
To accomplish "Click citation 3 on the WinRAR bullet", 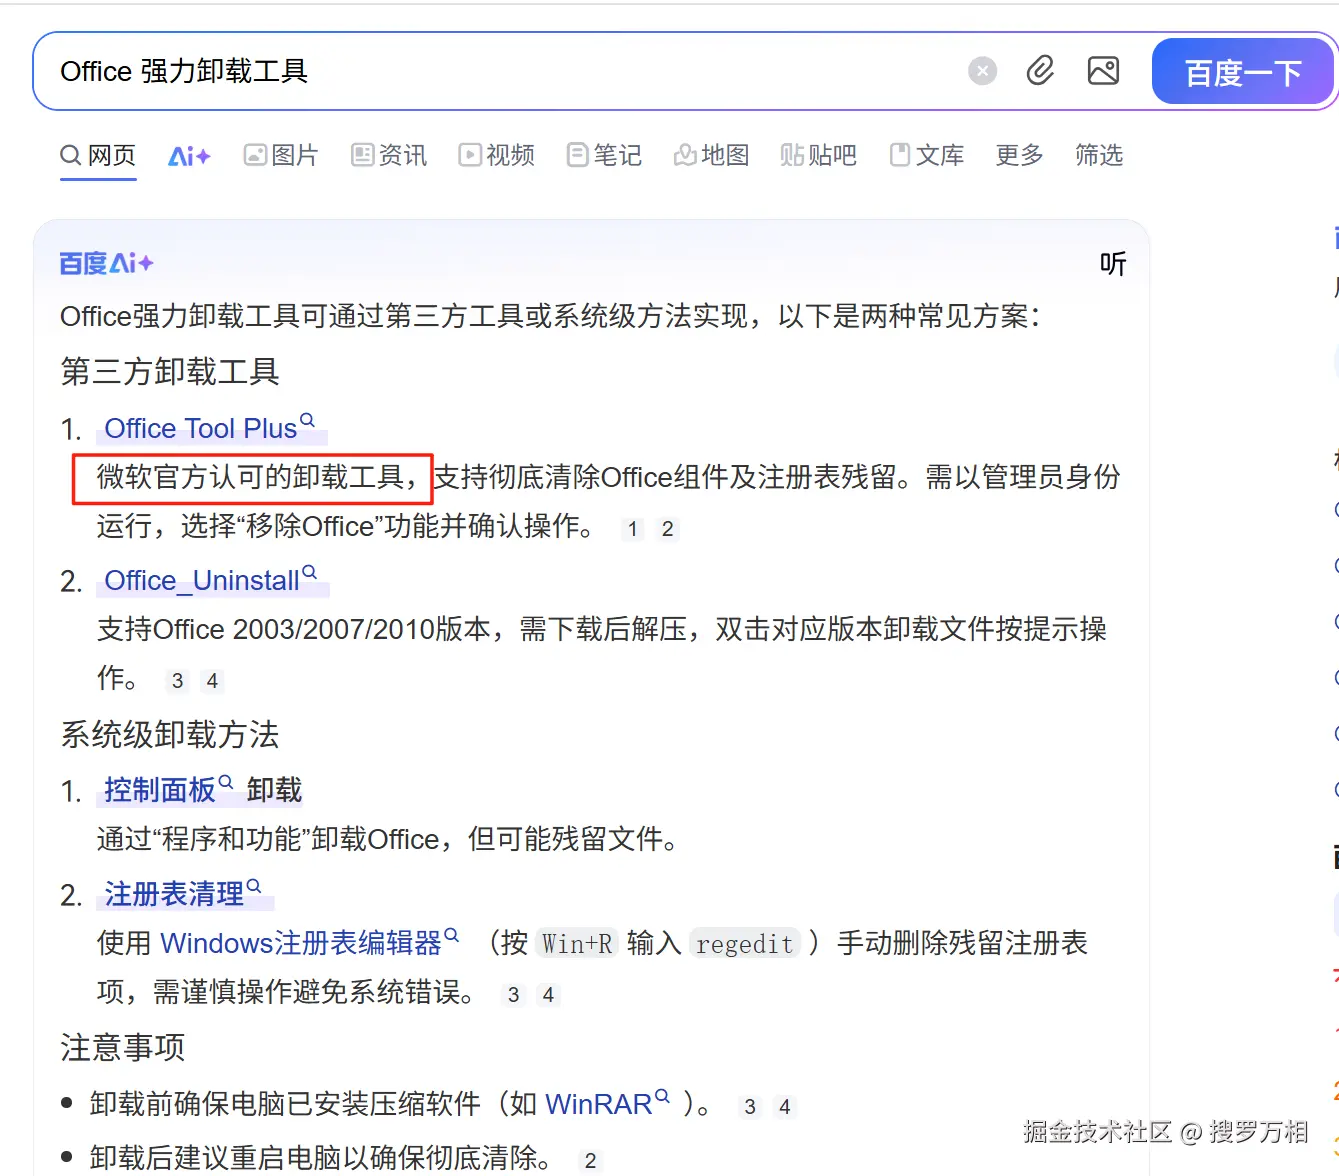I will 750,1107.
